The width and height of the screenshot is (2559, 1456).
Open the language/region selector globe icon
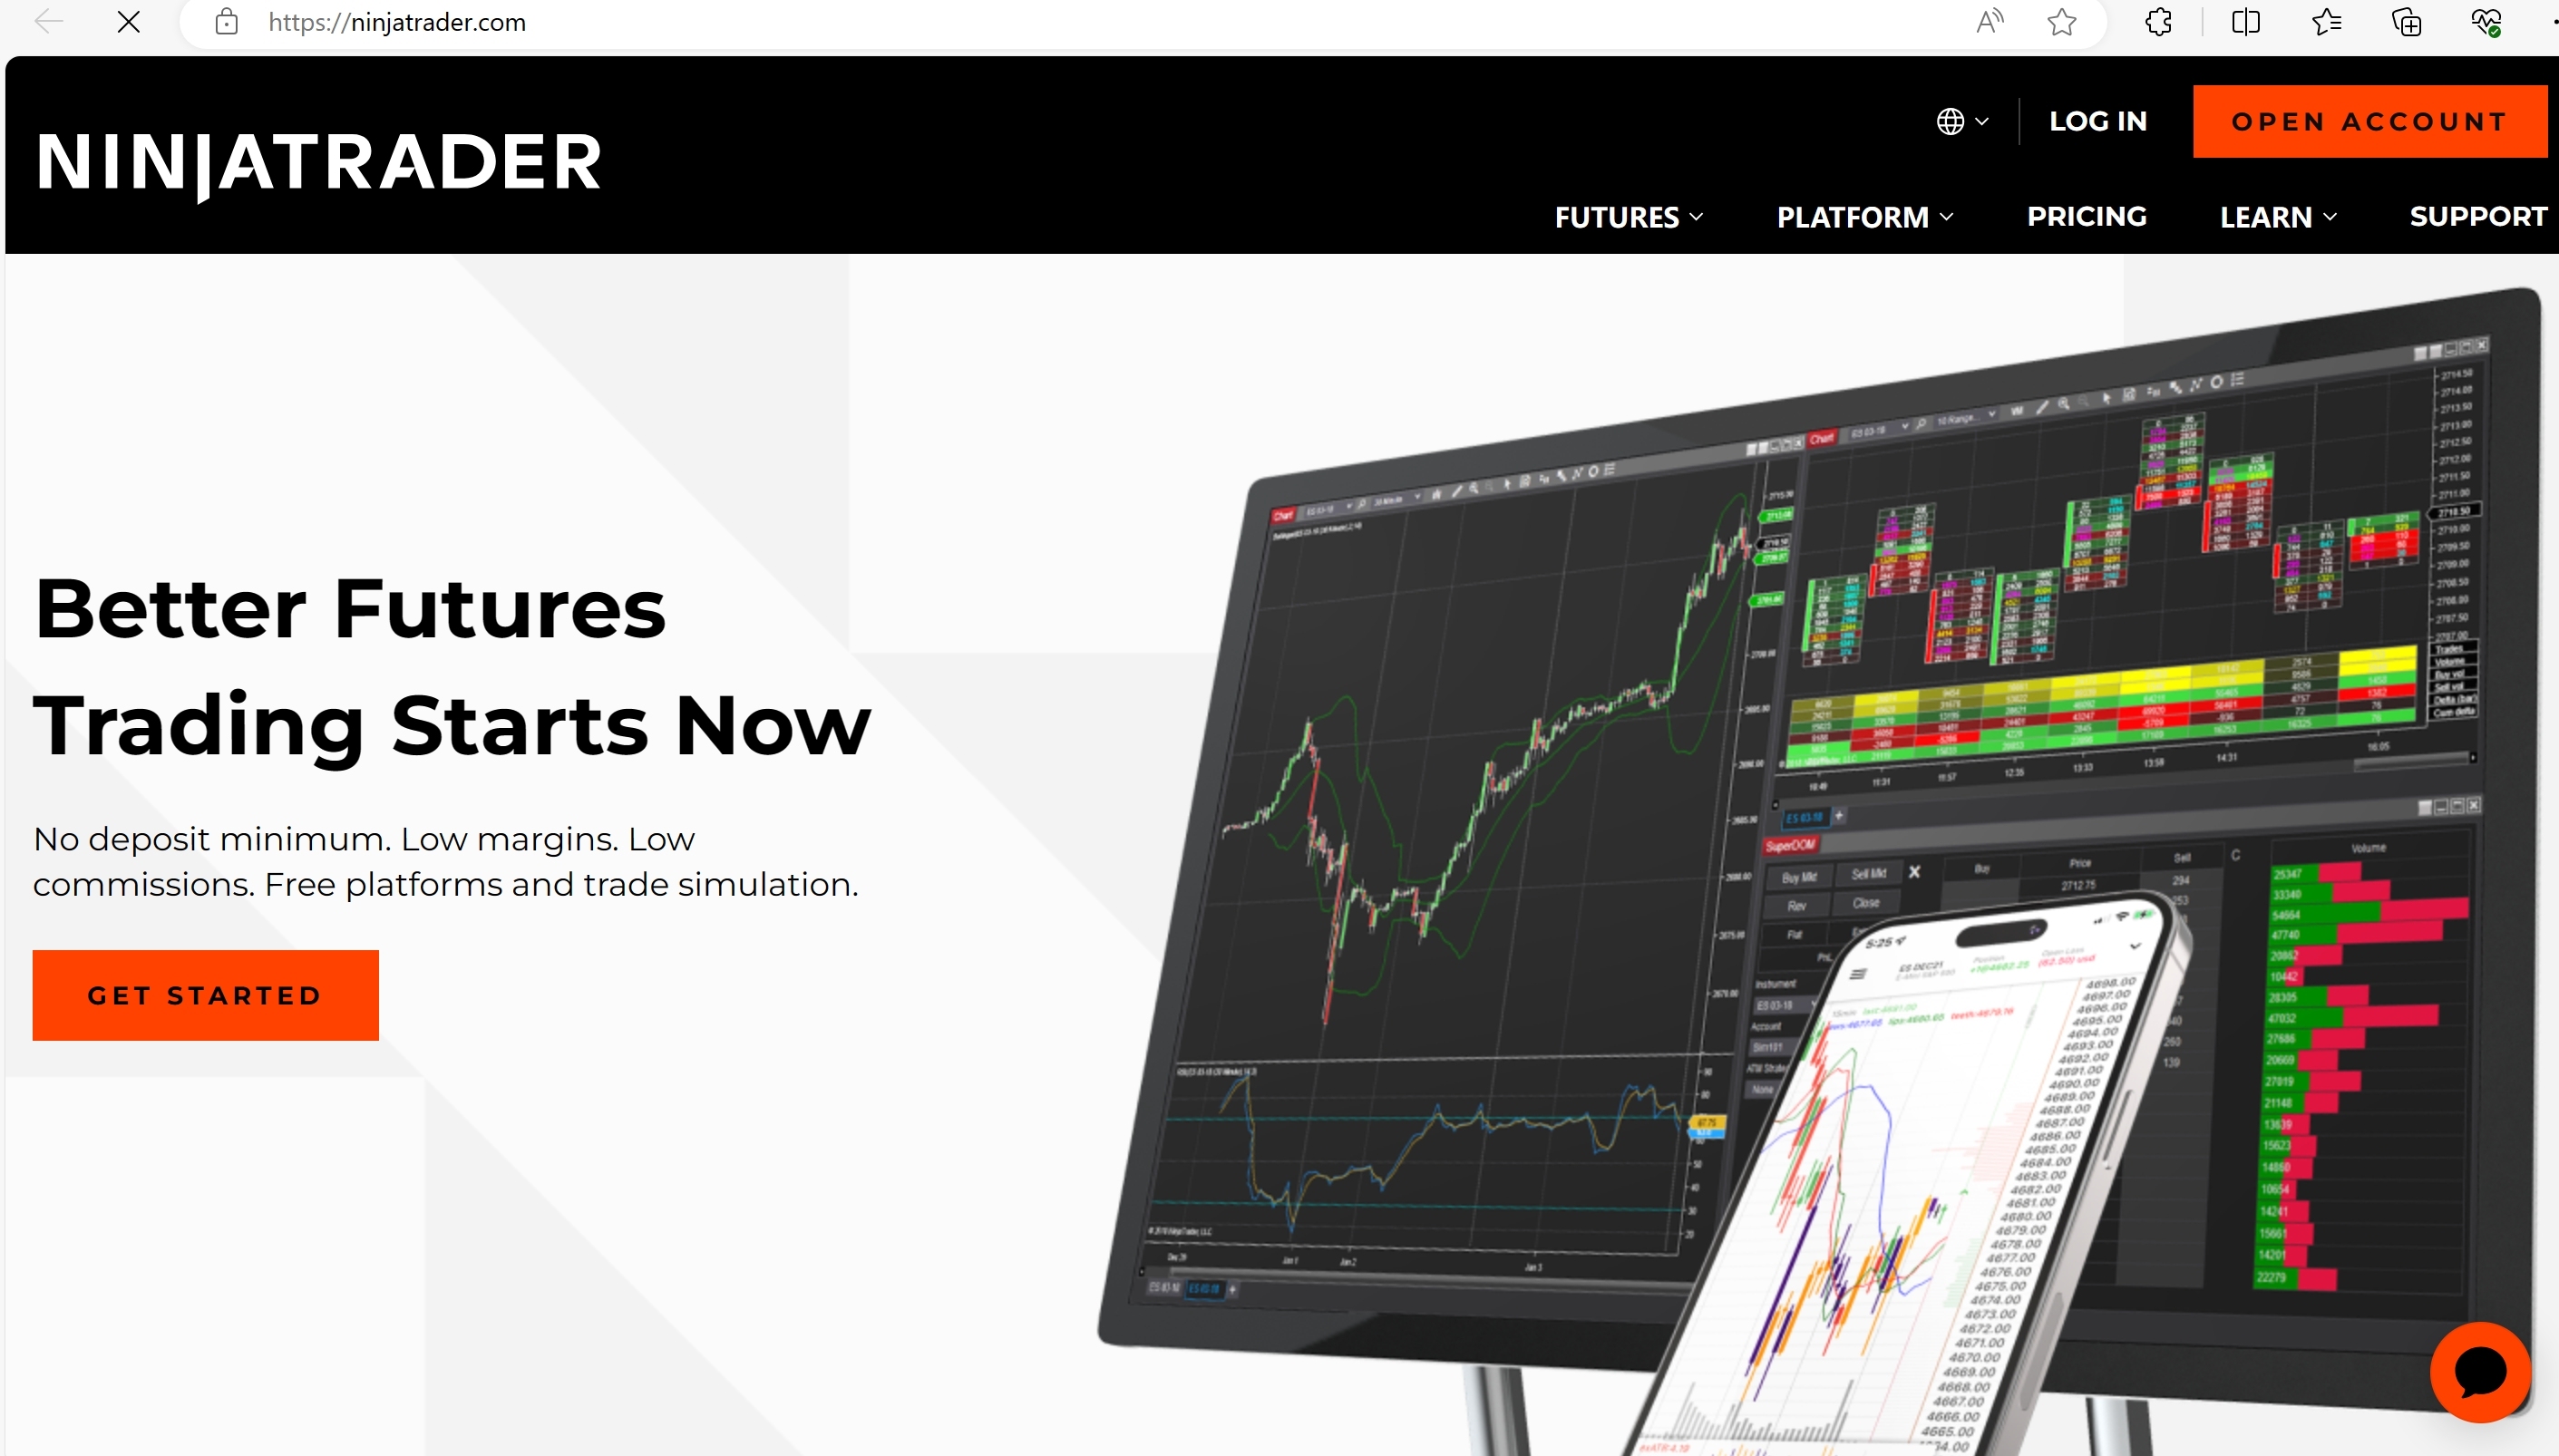tap(1952, 120)
